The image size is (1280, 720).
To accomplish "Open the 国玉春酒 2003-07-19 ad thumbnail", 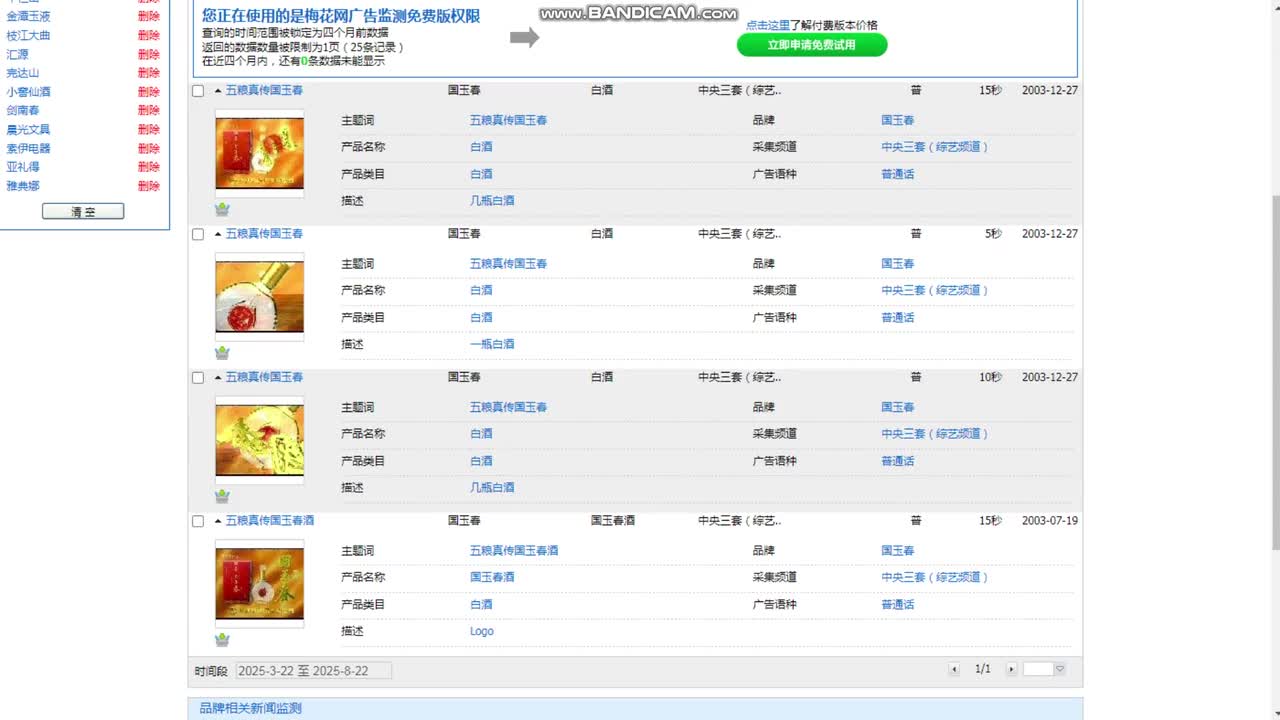I will pyautogui.click(x=259, y=584).
